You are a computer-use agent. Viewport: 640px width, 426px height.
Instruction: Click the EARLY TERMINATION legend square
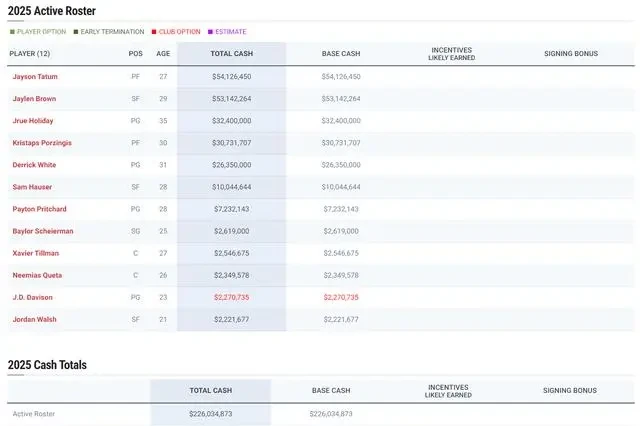76,32
